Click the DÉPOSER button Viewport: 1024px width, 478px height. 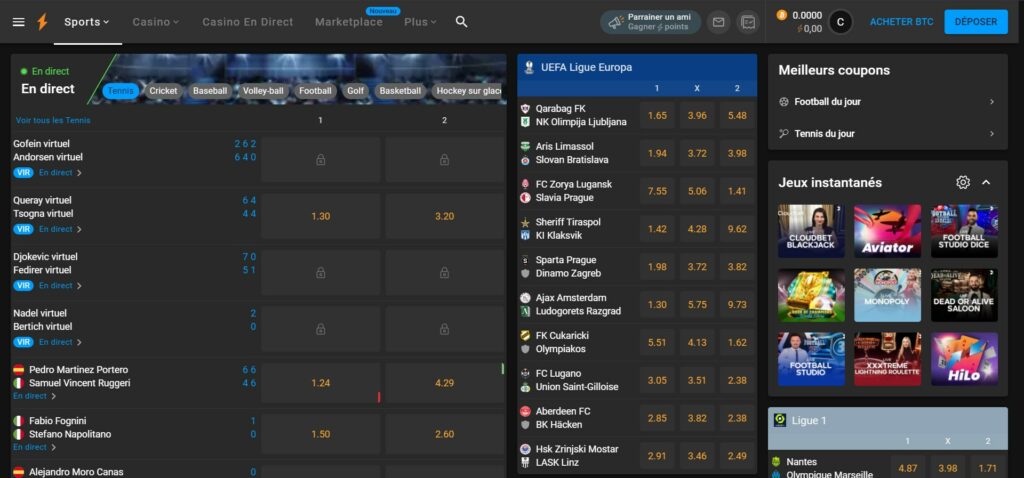976,22
